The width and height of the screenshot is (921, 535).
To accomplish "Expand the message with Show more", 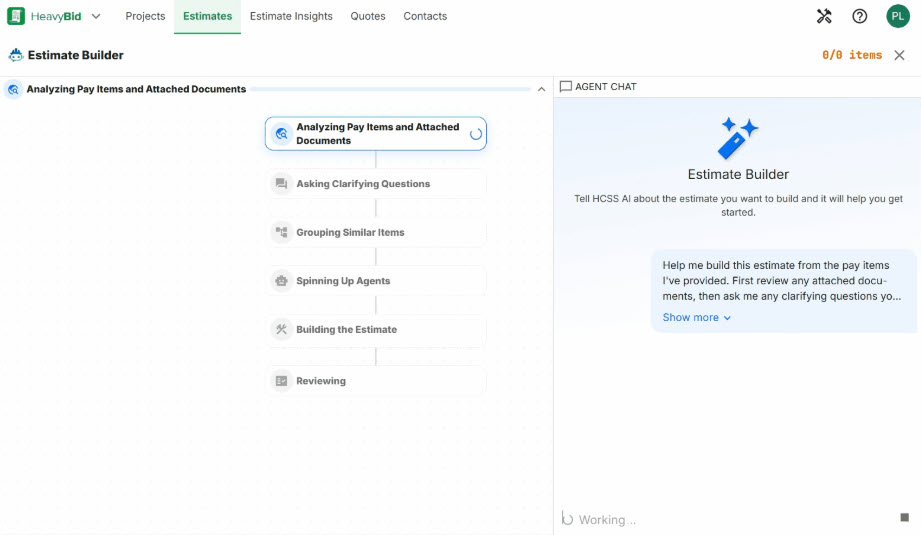I will [x=690, y=317].
